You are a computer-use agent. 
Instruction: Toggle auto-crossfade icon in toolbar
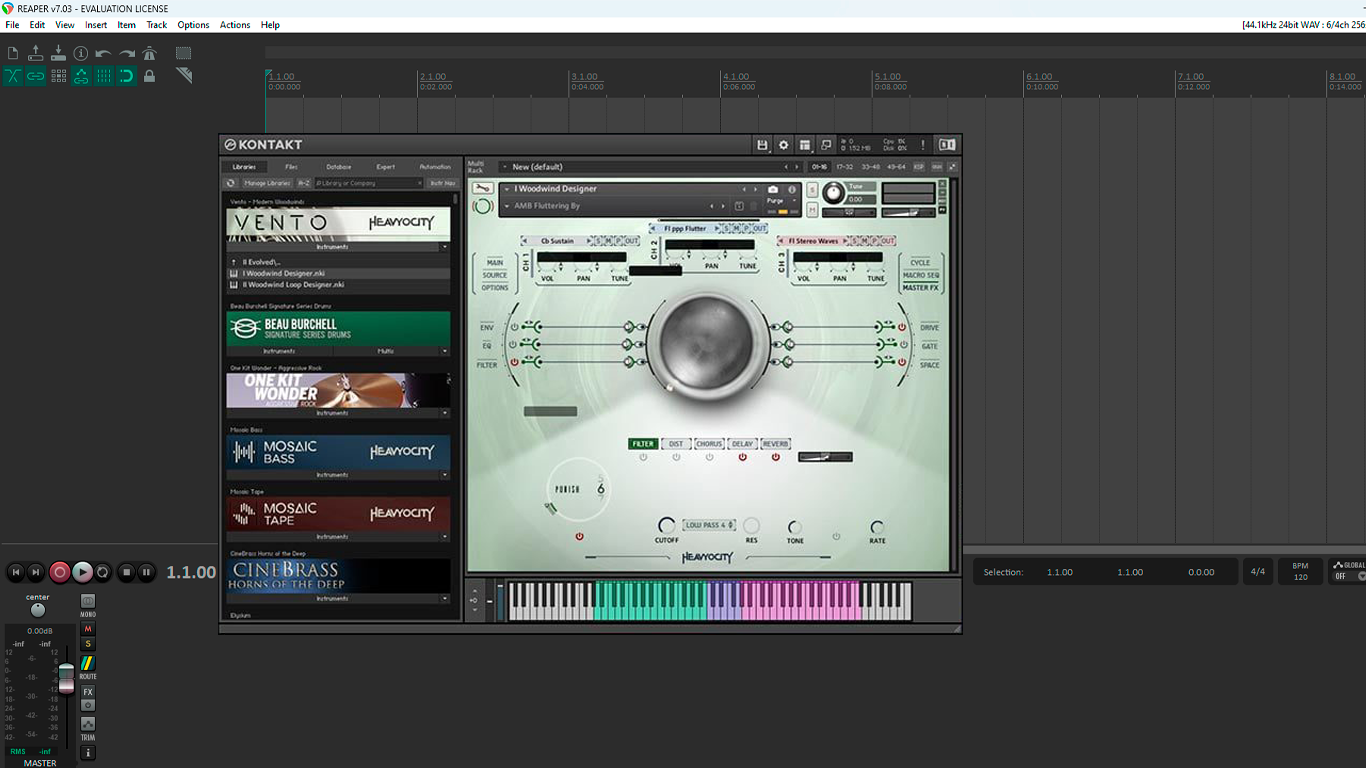point(13,76)
